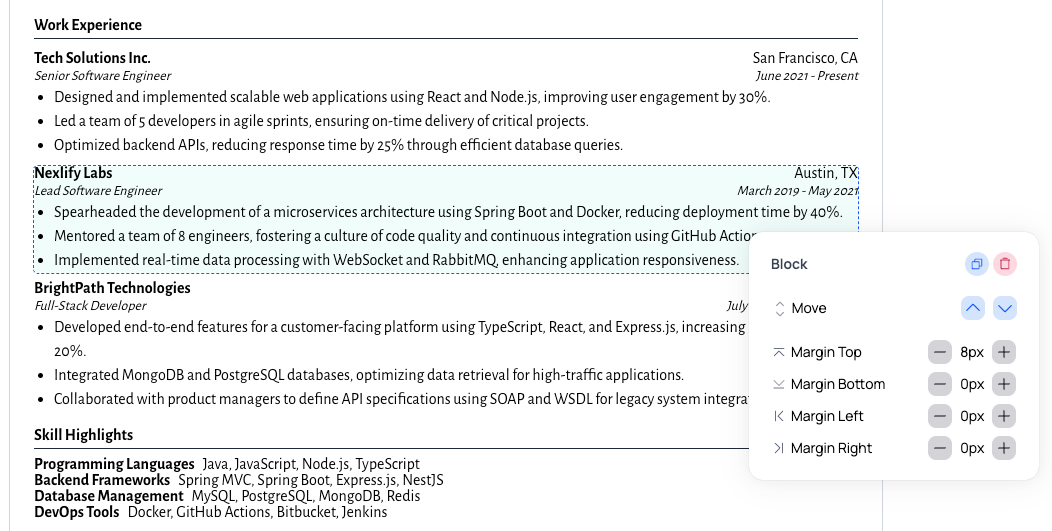
Task: Click the MySQL, PostgreSQL, MongoDB, Redis list
Action: [x=306, y=496]
